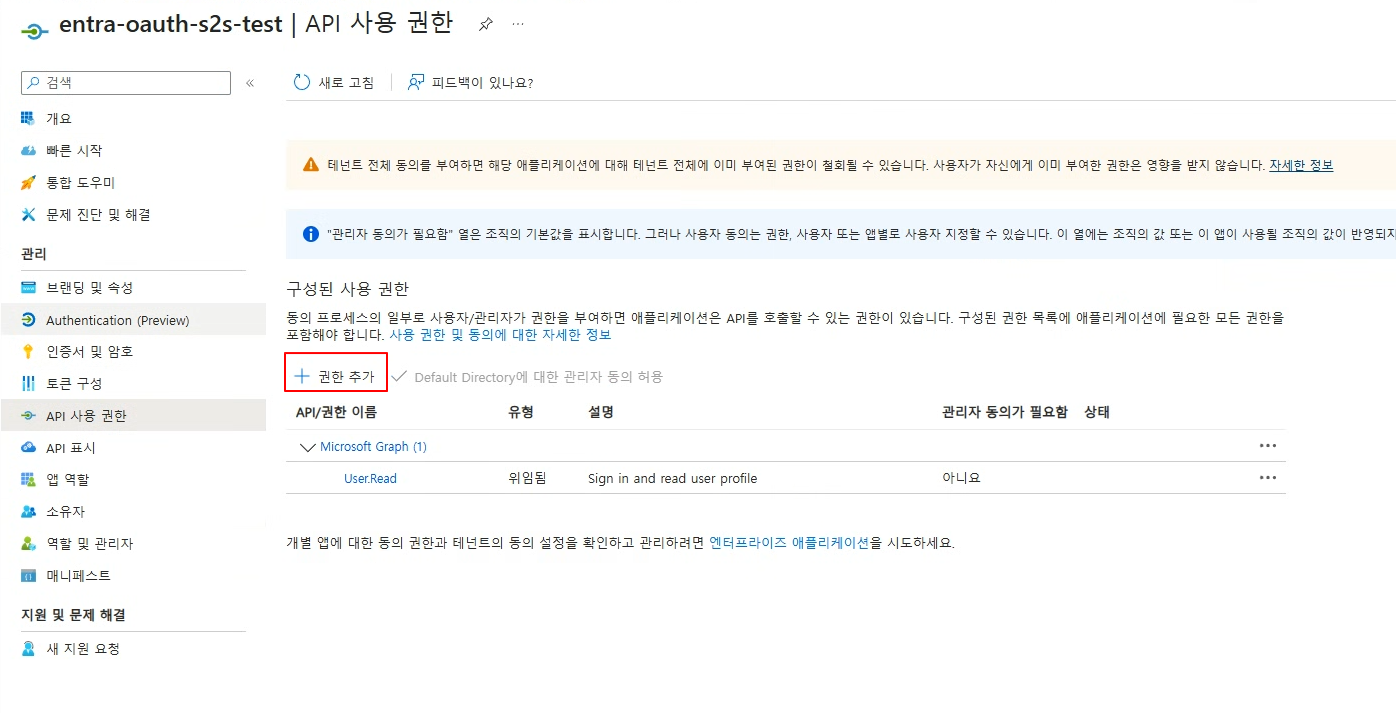The height and width of the screenshot is (713, 1396).
Task: Click the warning triangle icon in banner
Action: (311, 165)
